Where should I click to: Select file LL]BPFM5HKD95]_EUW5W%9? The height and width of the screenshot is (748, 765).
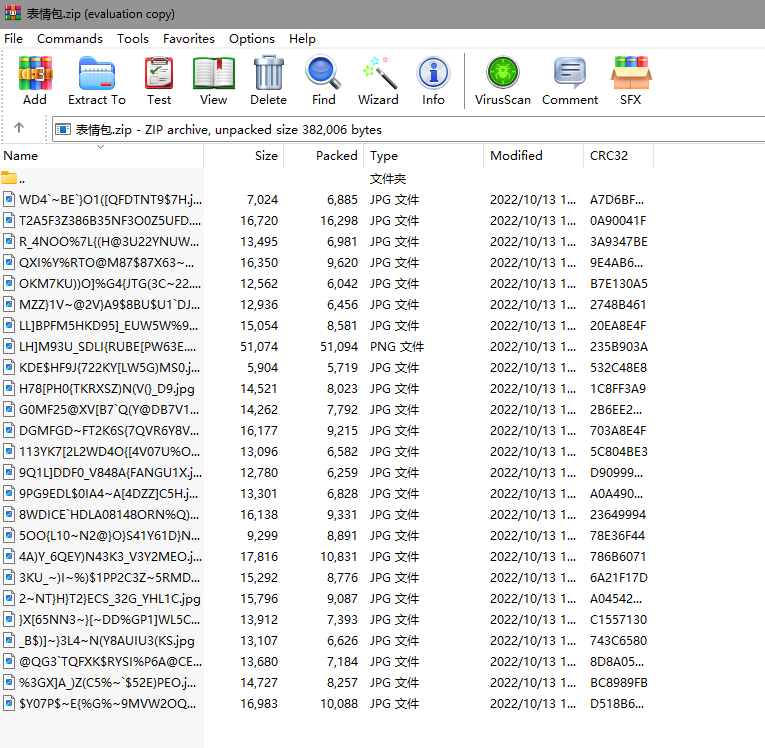point(108,325)
